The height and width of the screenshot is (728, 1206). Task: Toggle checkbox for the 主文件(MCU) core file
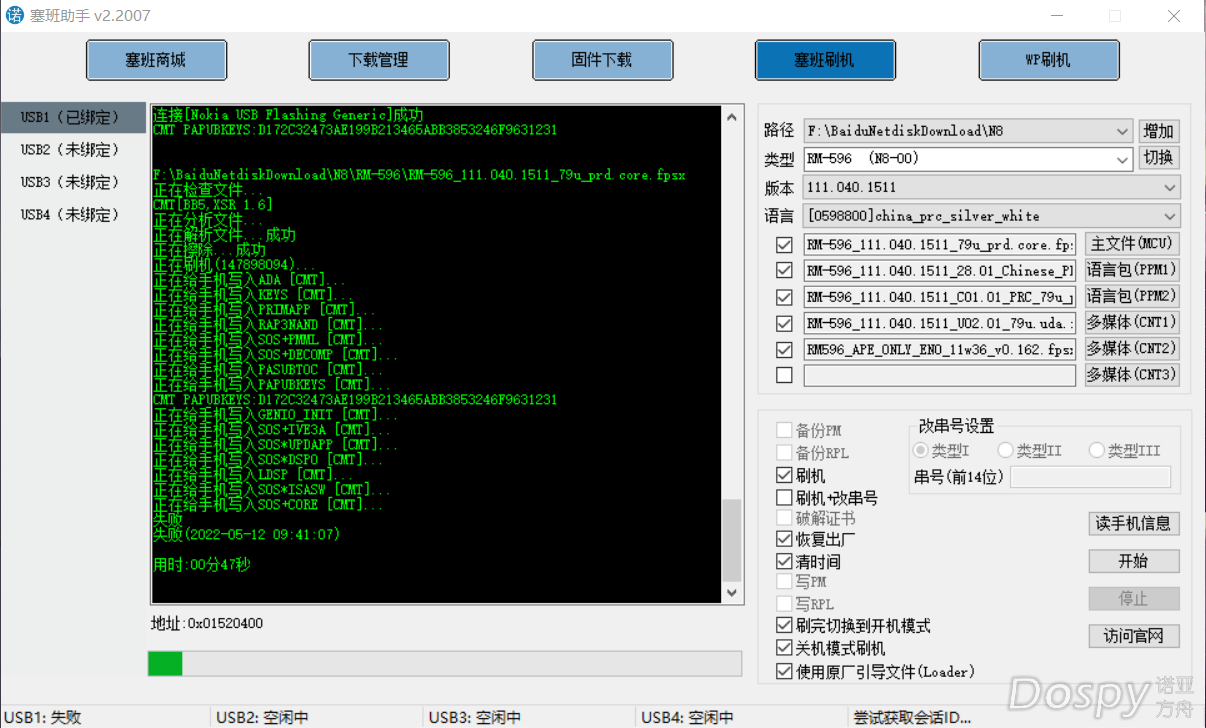(x=784, y=244)
